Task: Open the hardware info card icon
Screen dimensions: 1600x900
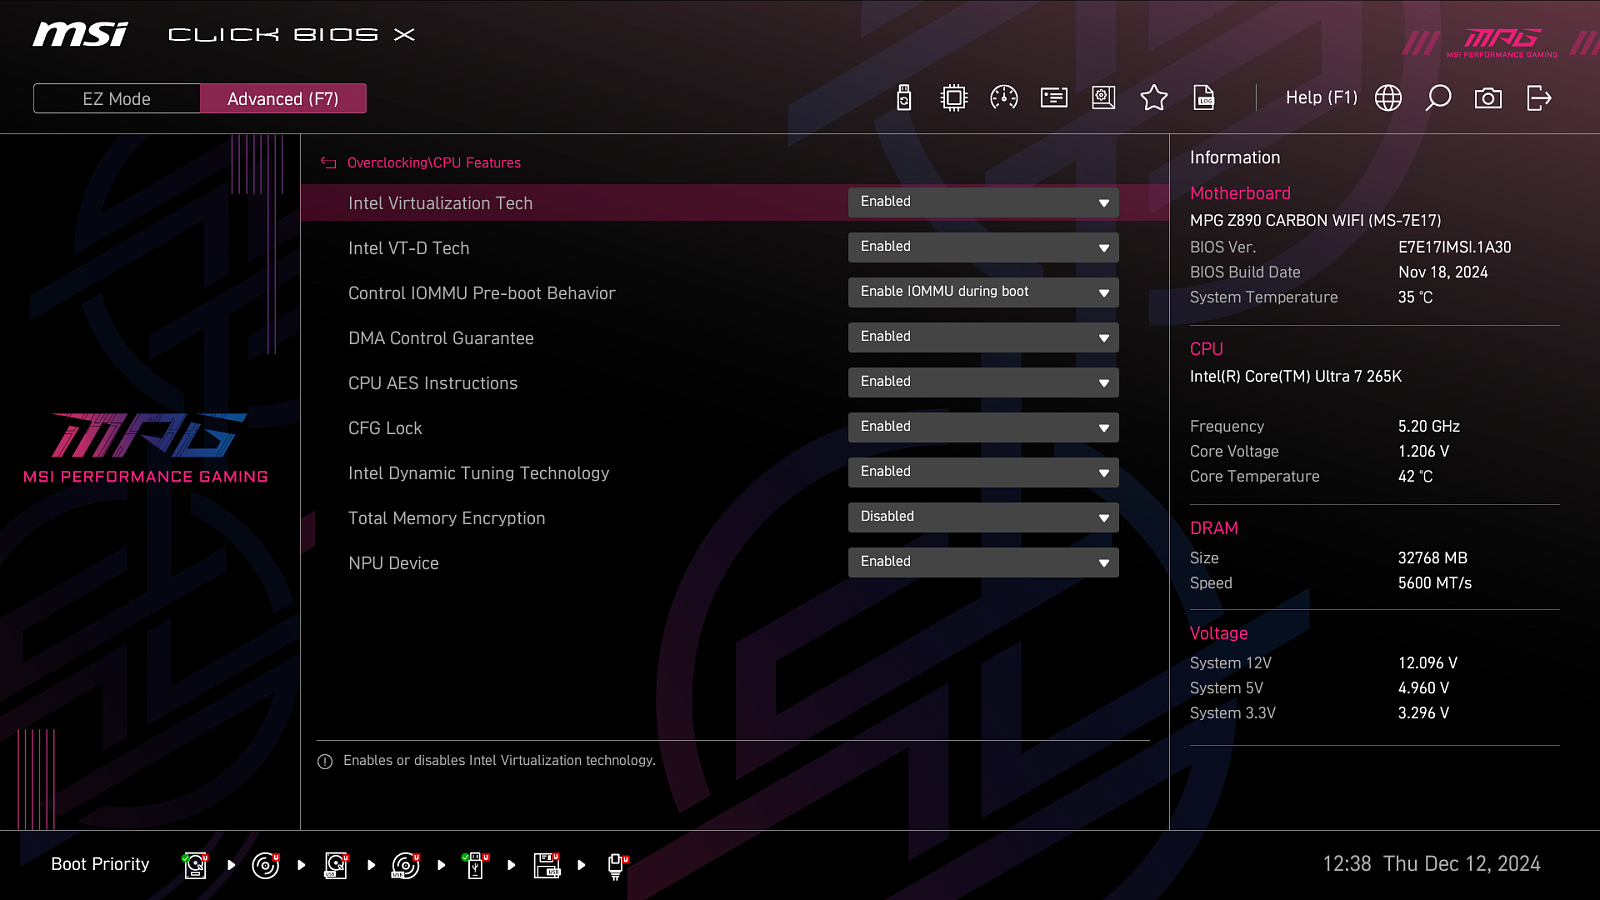Action: click(1054, 98)
